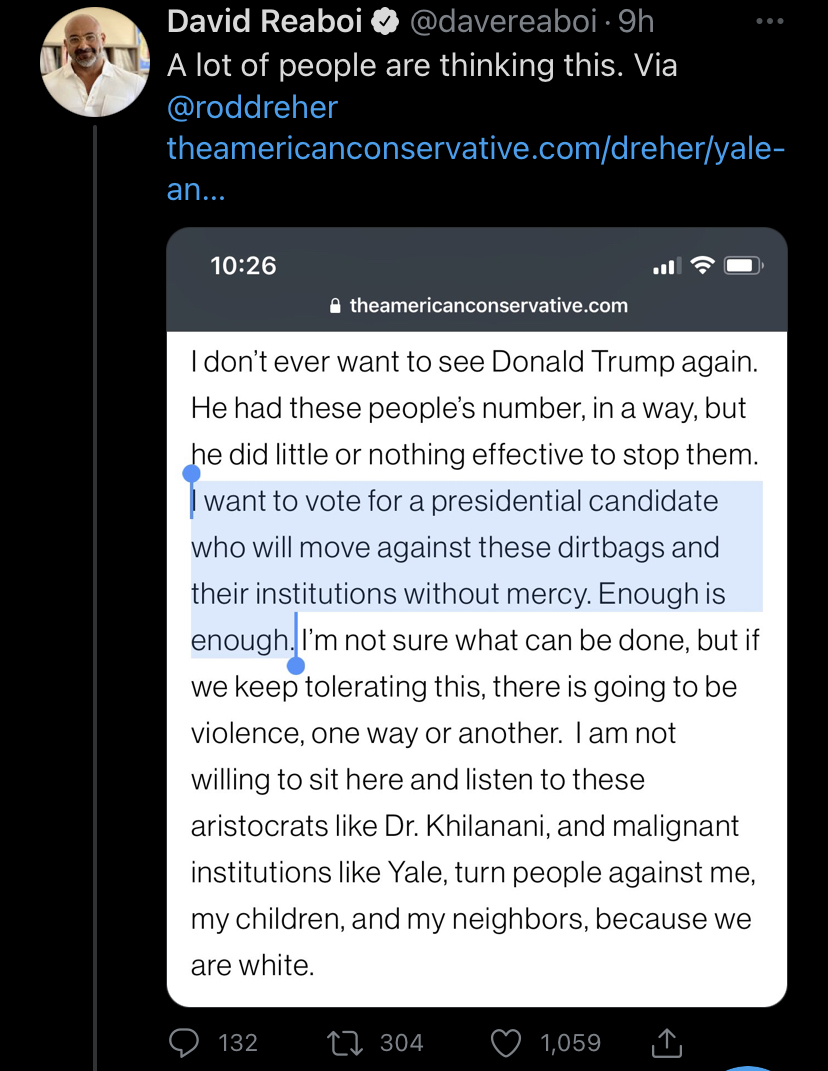Open the three-dot more options menu
Image resolution: width=828 pixels, height=1071 pixels.
pyautogui.click(x=770, y=22)
